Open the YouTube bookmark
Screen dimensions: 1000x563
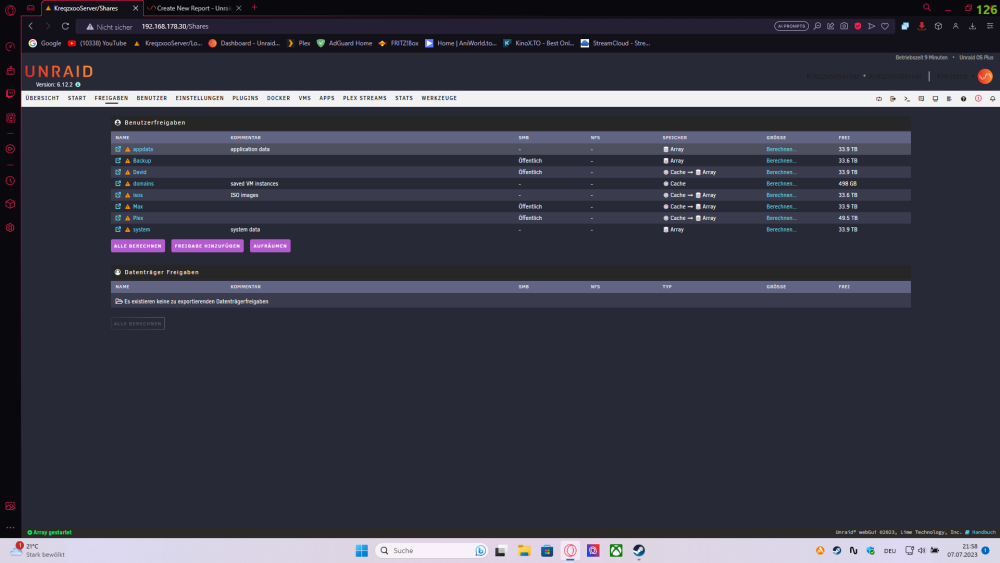[x=97, y=43]
